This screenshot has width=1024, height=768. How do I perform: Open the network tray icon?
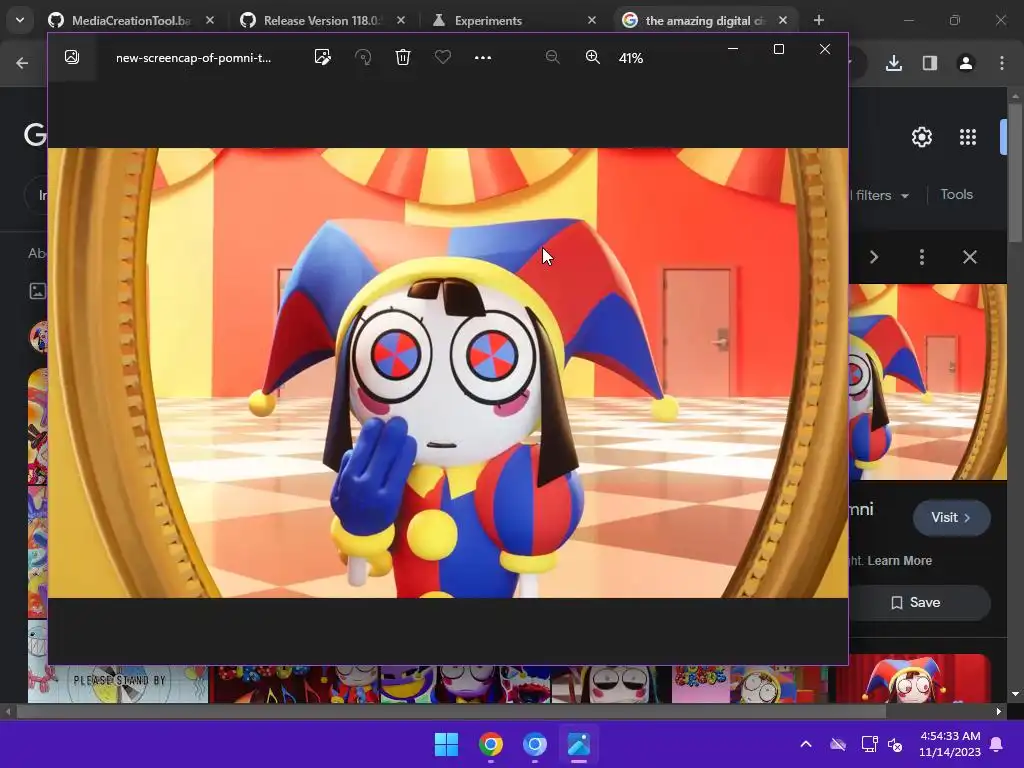pyautogui.click(x=869, y=744)
